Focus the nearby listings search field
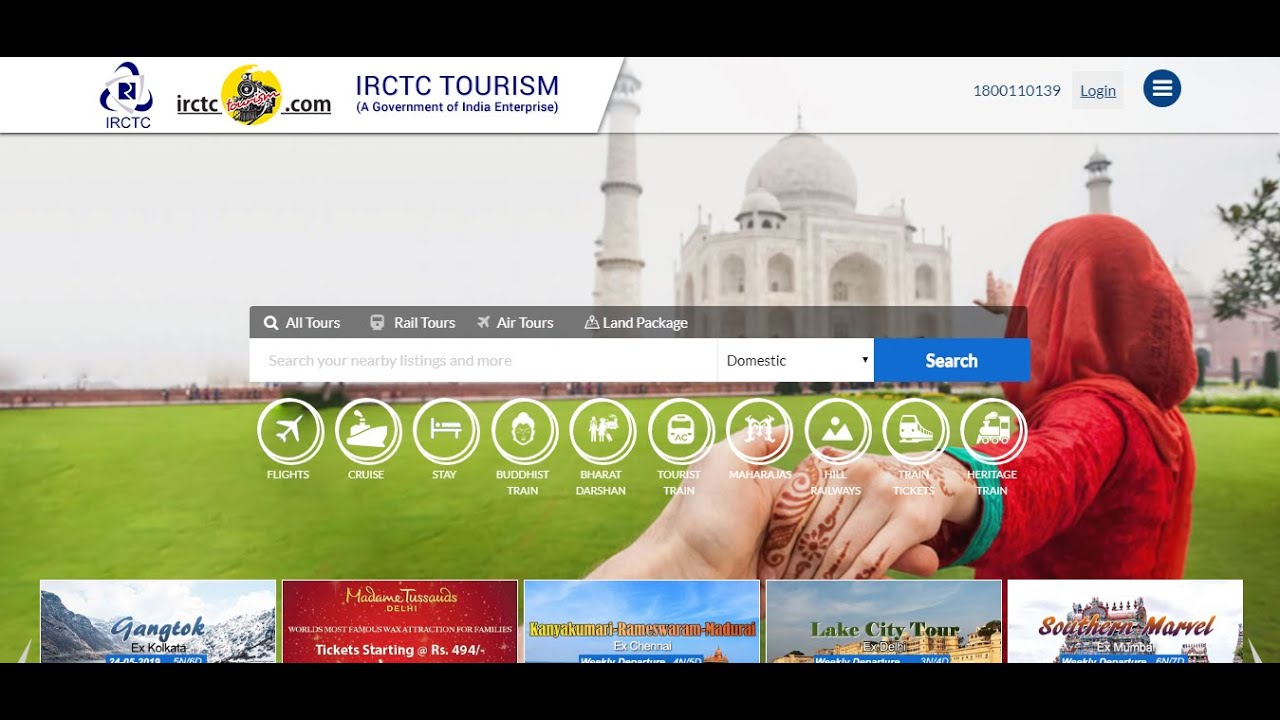 [483, 360]
